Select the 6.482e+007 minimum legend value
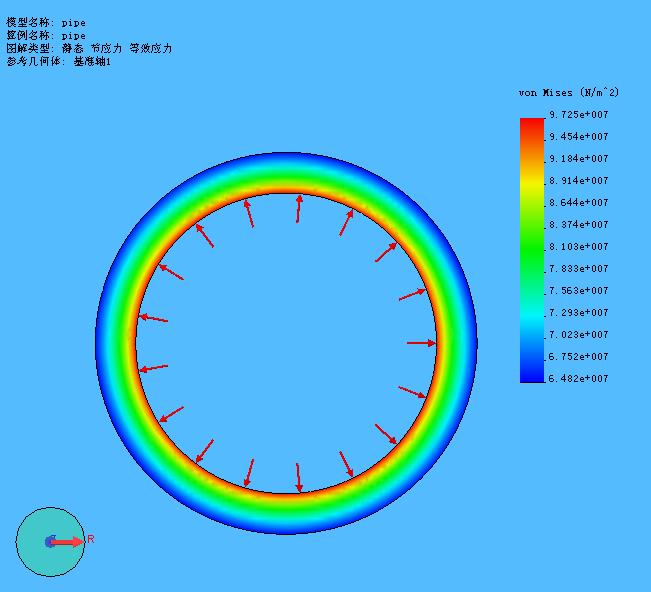The image size is (651, 592). [579, 379]
